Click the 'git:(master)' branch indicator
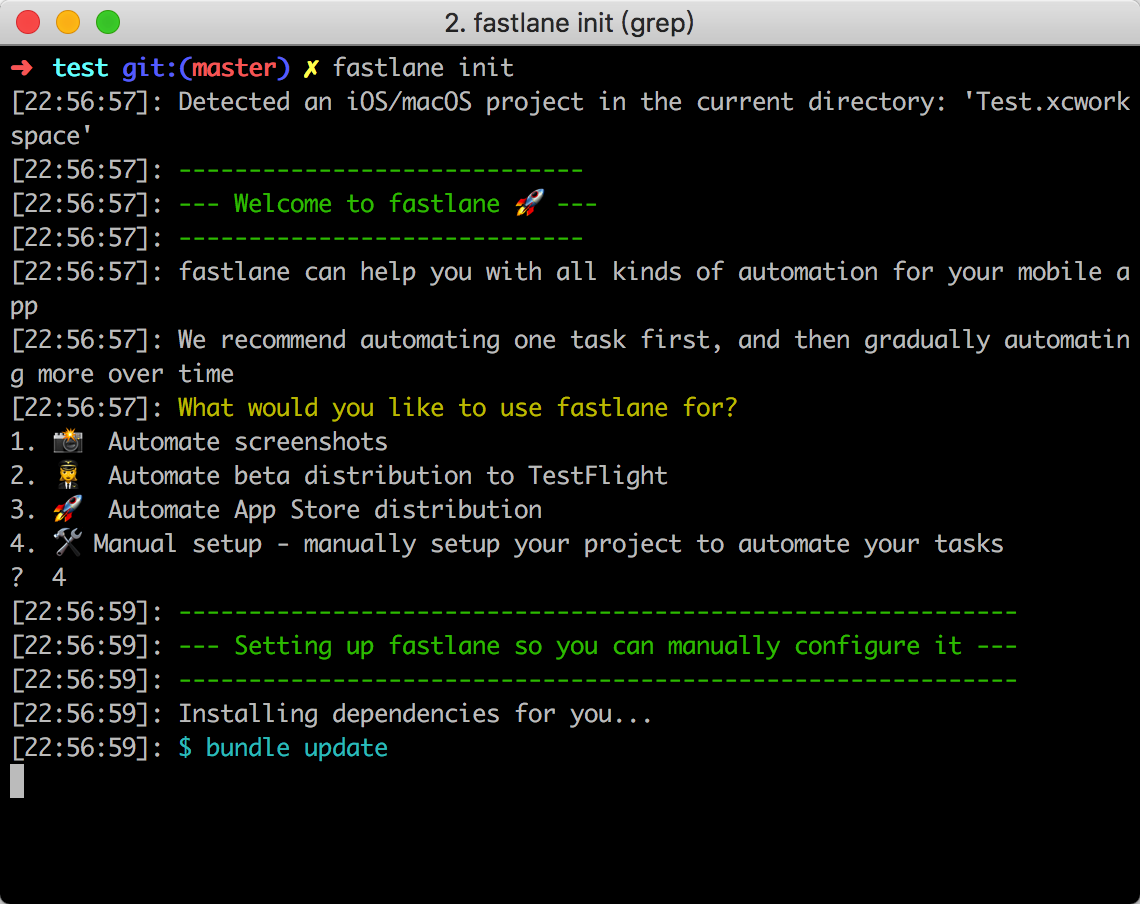Screen dimensions: 1140x904 206,68
